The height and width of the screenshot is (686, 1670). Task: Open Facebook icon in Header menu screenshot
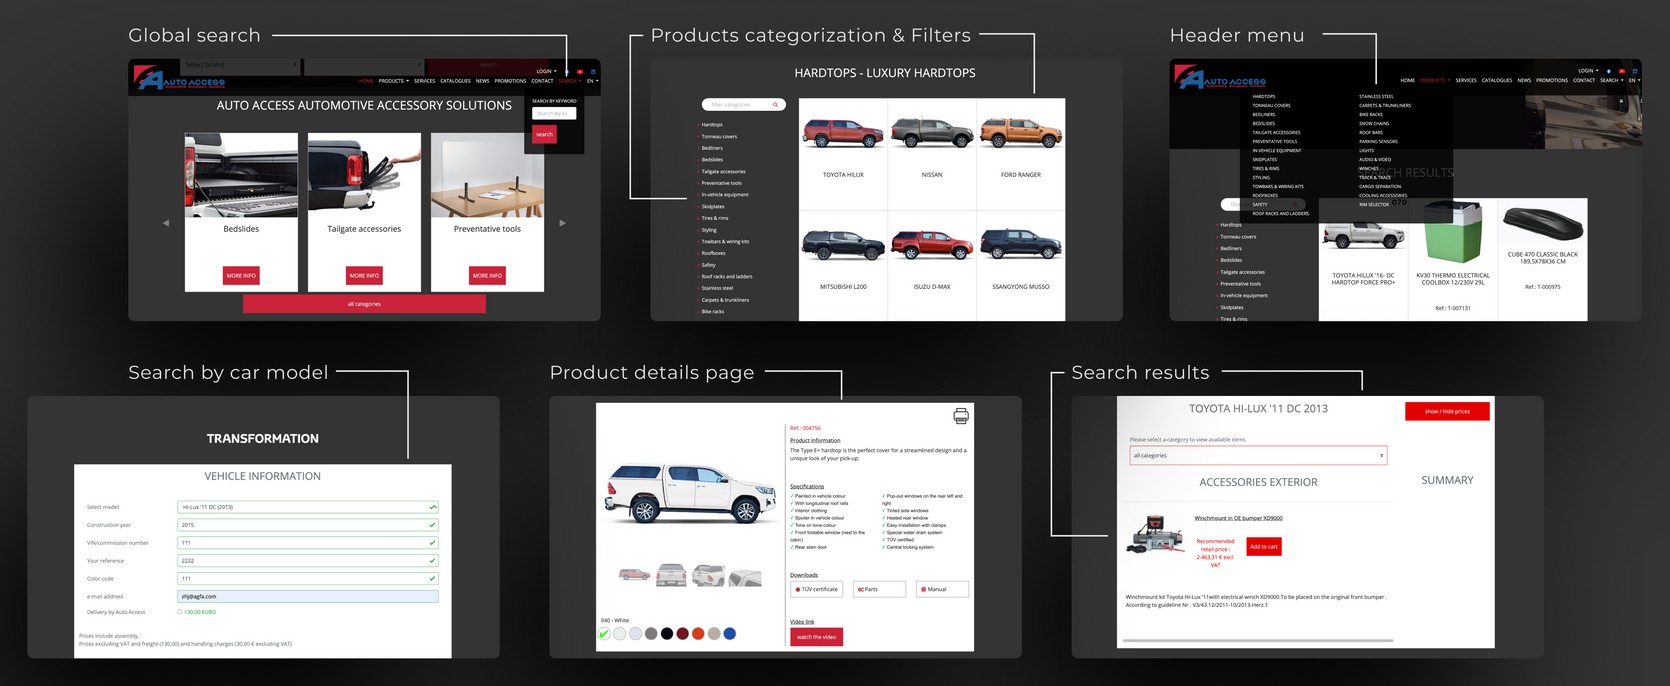pos(1609,71)
